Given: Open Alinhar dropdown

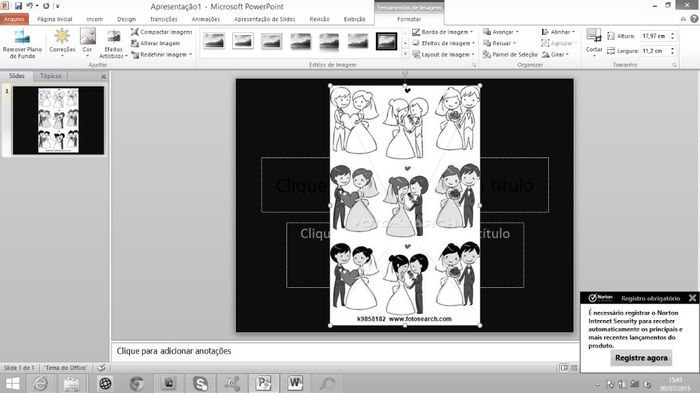Looking at the screenshot, I should coord(558,32).
